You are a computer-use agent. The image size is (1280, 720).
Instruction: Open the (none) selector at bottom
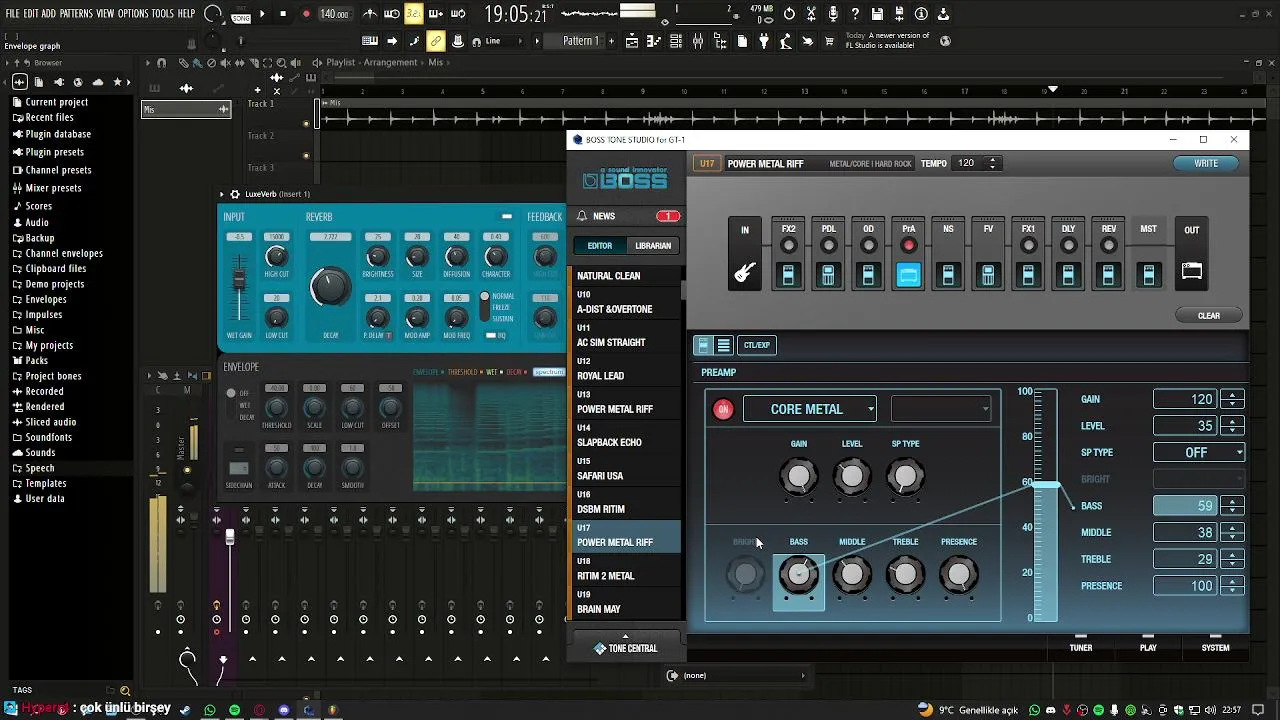coord(737,675)
